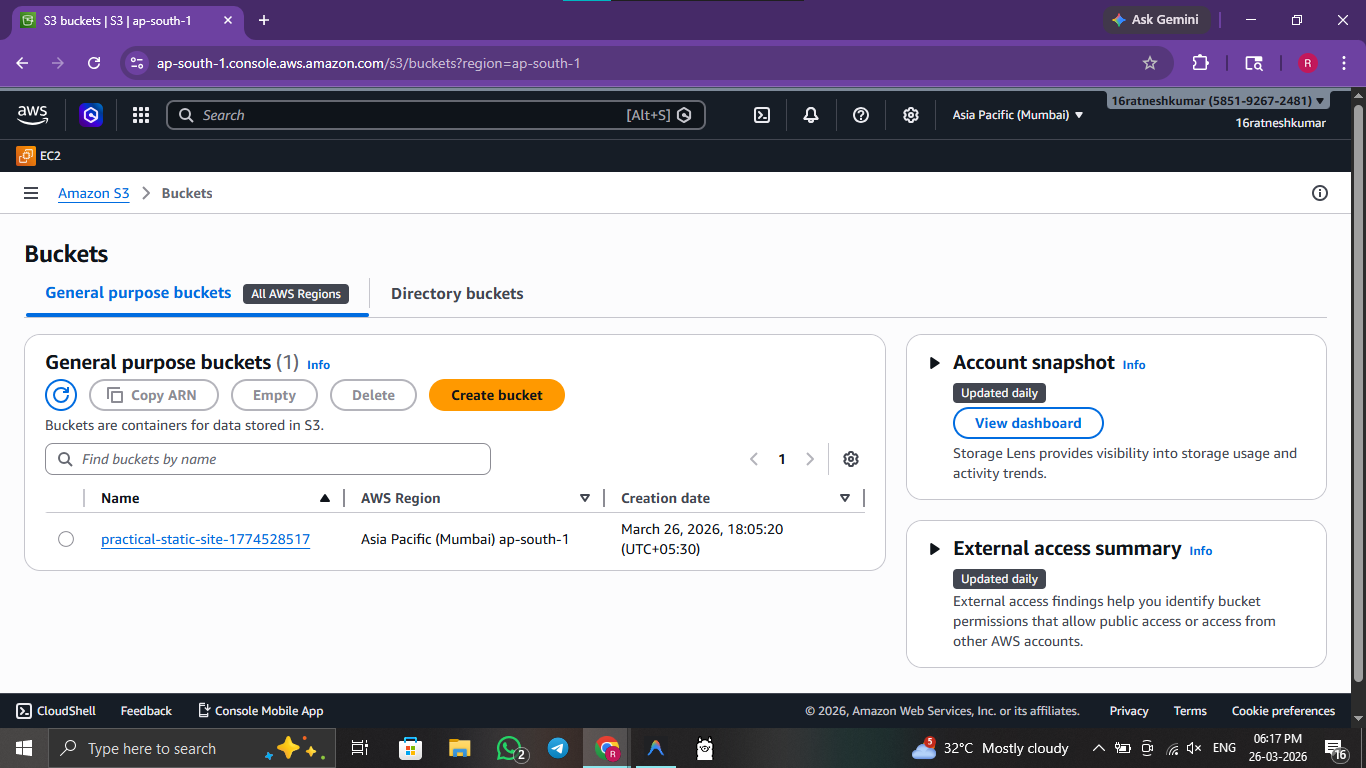The width and height of the screenshot is (1366, 768).
Task: Open WhatsApp from the taskbar
Action: 511,748
